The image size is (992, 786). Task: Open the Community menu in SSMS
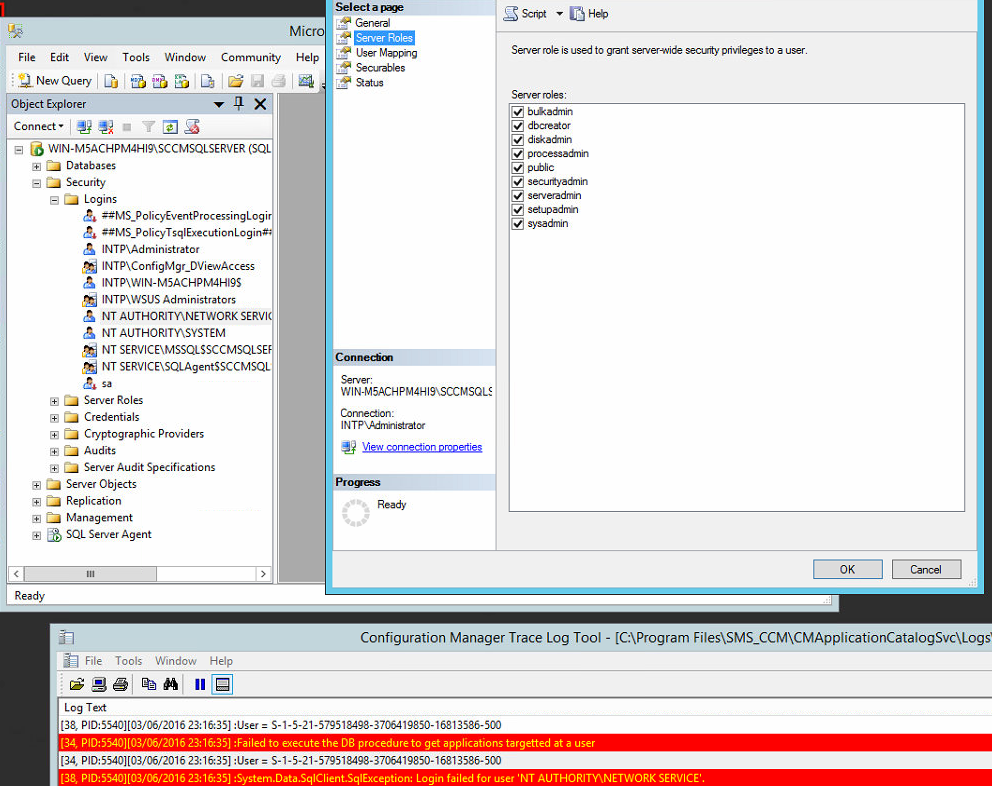tap(251, 57)
